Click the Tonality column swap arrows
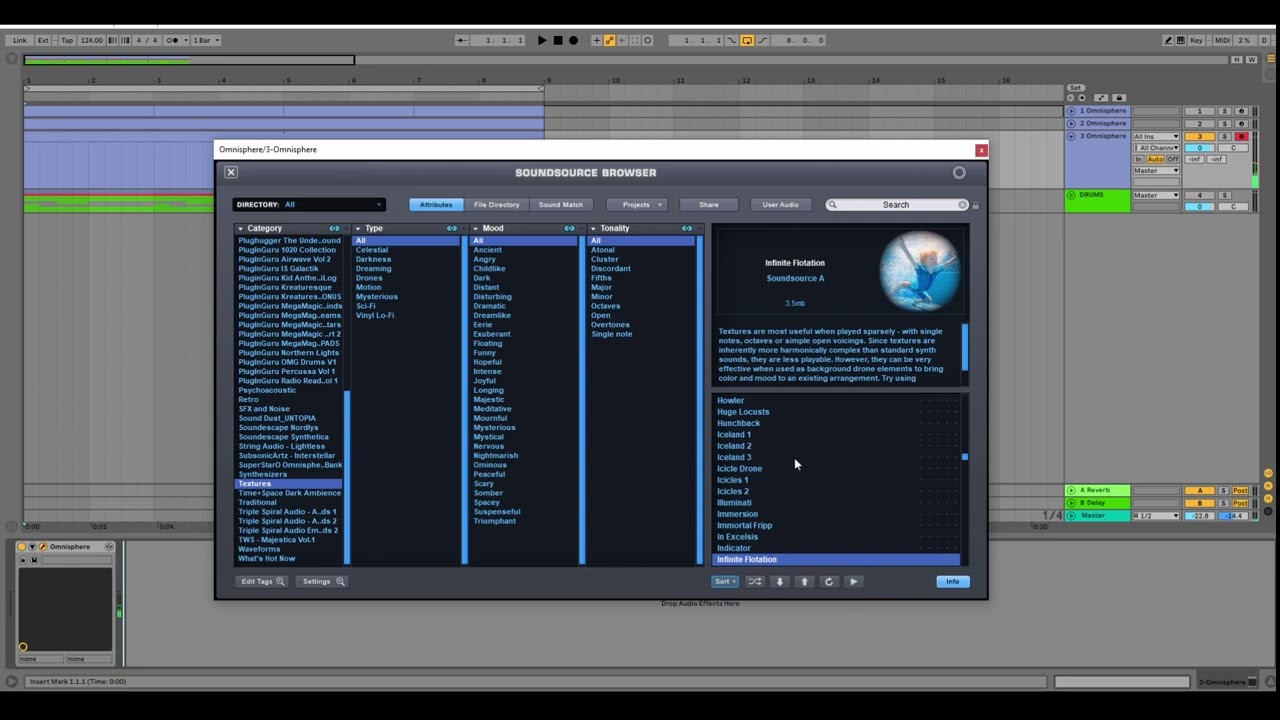Screen dimensions: 1280x720 687,228
